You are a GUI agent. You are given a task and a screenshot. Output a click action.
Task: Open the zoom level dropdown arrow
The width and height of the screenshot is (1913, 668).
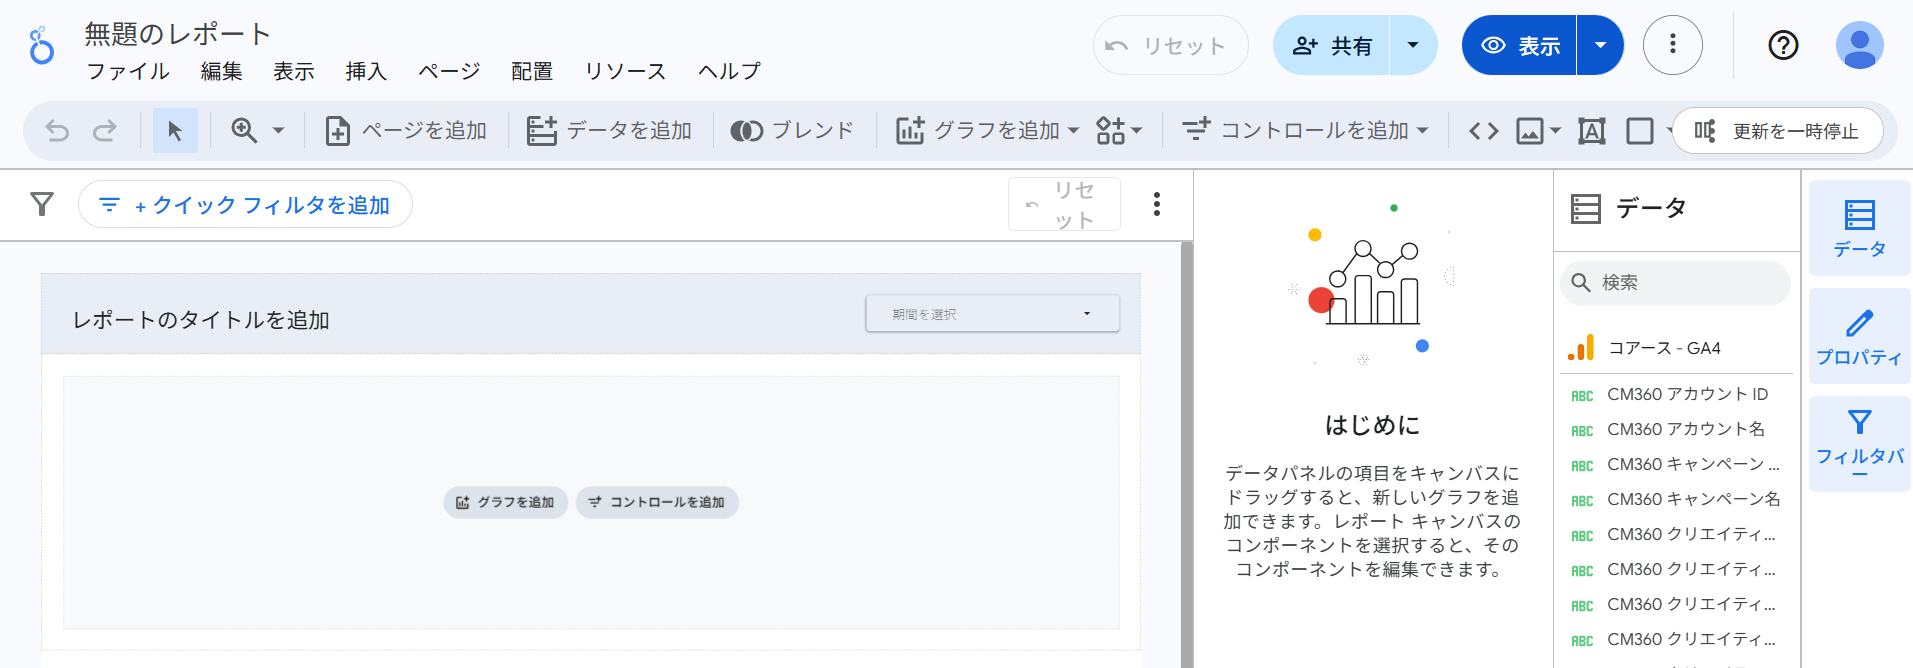pyautogui.click(x=279, y=131)
